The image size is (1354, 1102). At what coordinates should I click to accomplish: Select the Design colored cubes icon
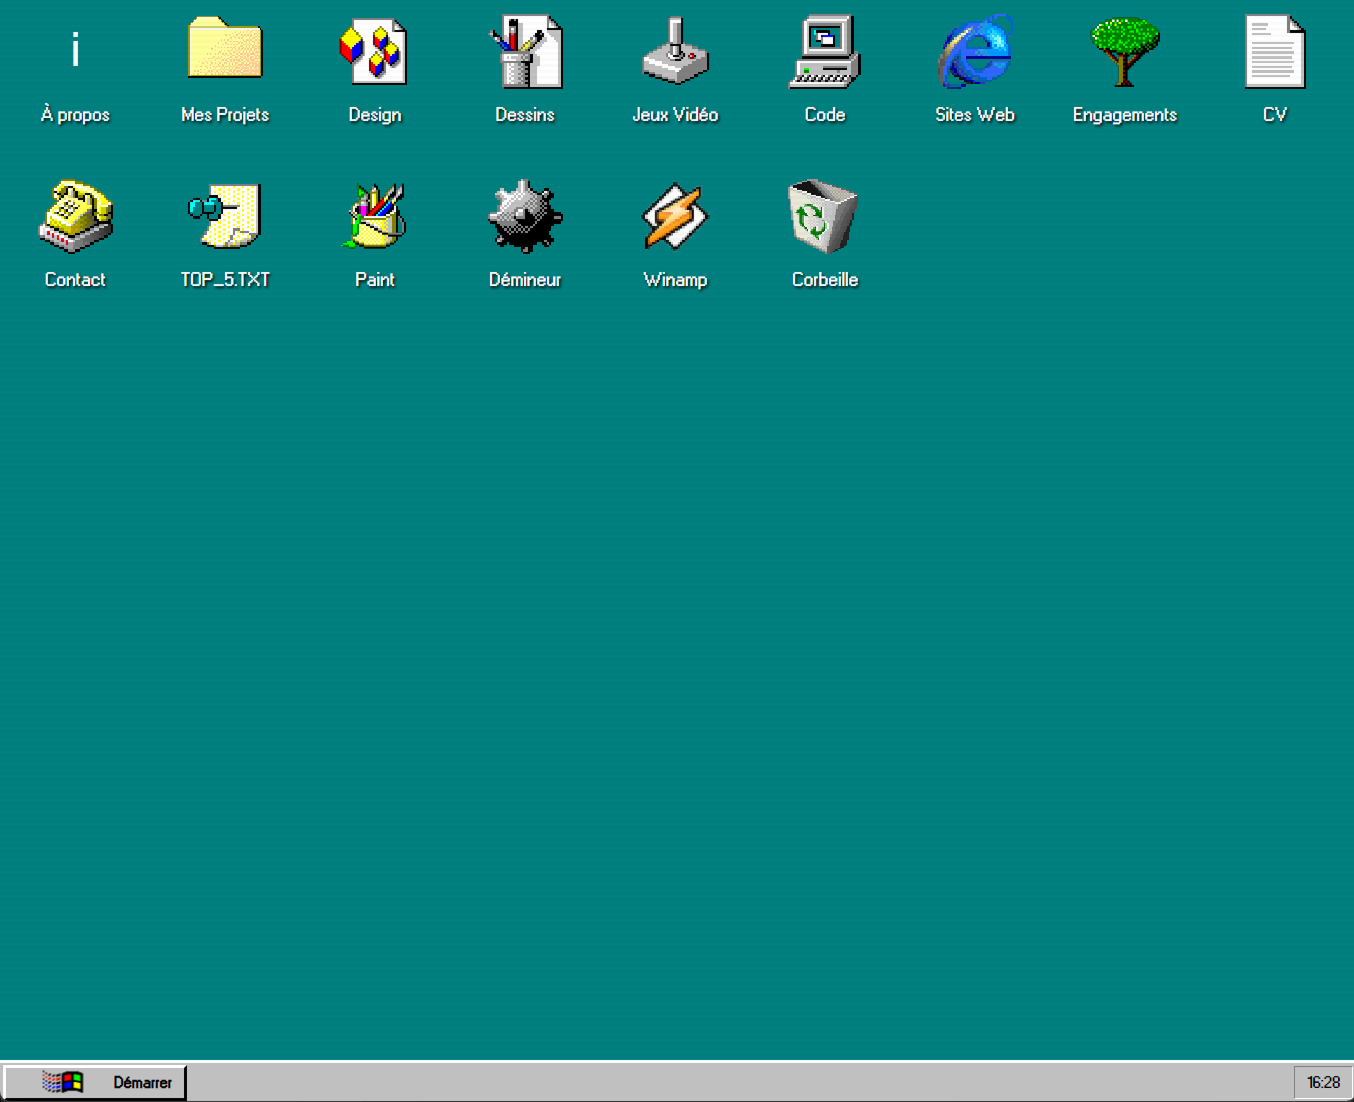pyautogui.click(x=374, y=52)
